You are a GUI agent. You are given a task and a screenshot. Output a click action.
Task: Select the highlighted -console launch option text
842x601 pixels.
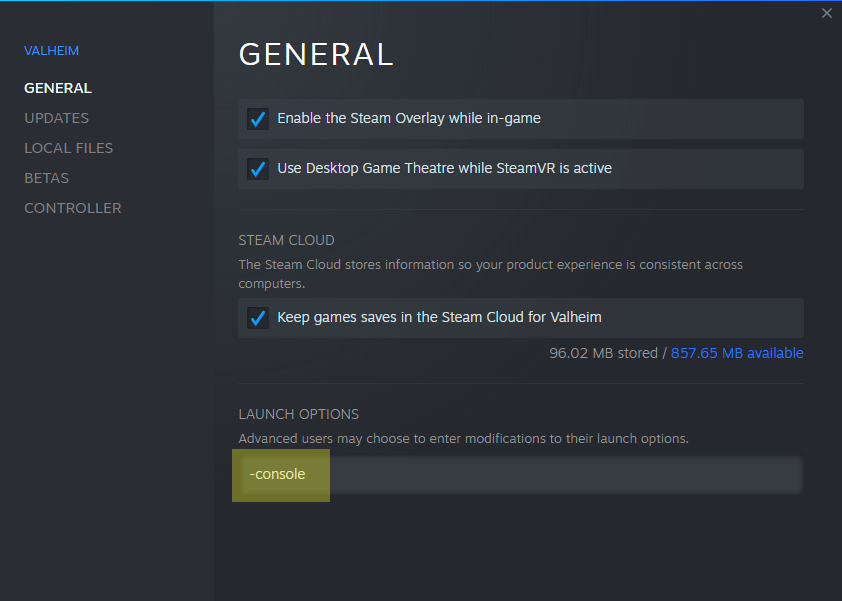click(278, 474)
